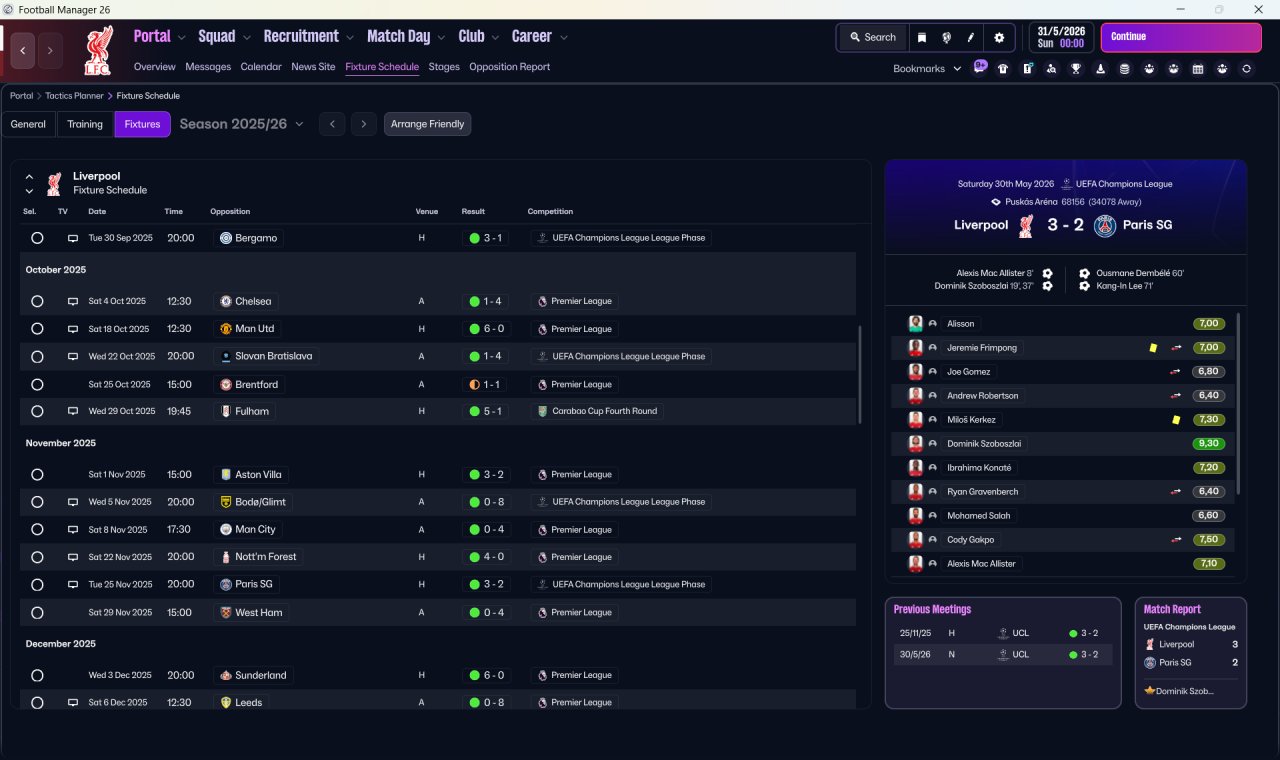The image size is (1280, 760).
Task: Click the circular refresh arrows shortcut icon
Action: click(1246, 69)
